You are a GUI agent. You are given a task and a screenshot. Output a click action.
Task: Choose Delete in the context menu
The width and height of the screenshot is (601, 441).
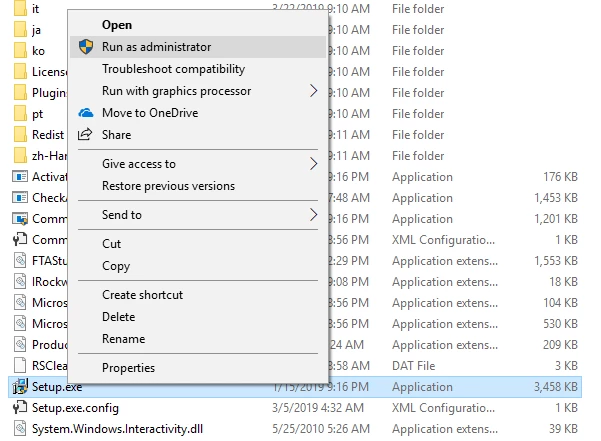click(198, 317)
